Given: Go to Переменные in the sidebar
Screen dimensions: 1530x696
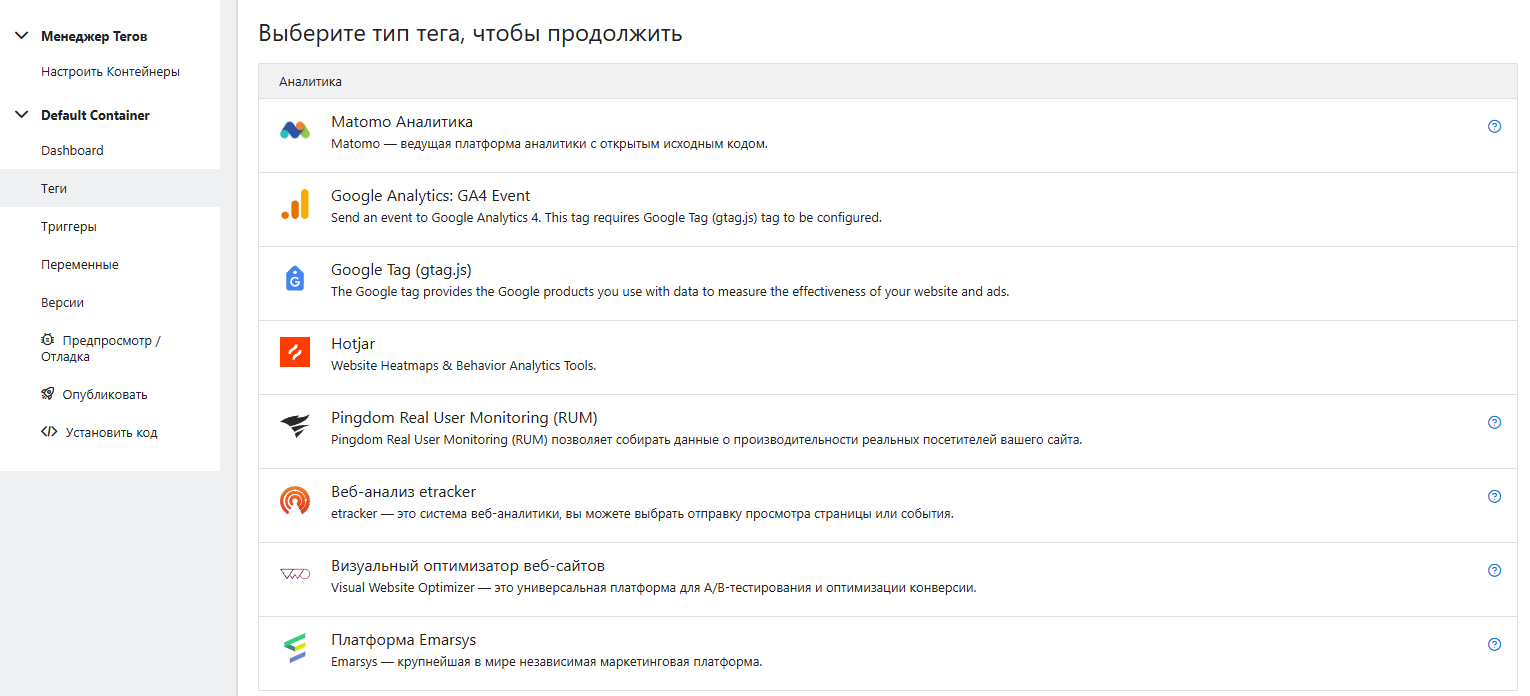Looking at the screenshot, I should (x=80, y=265).
